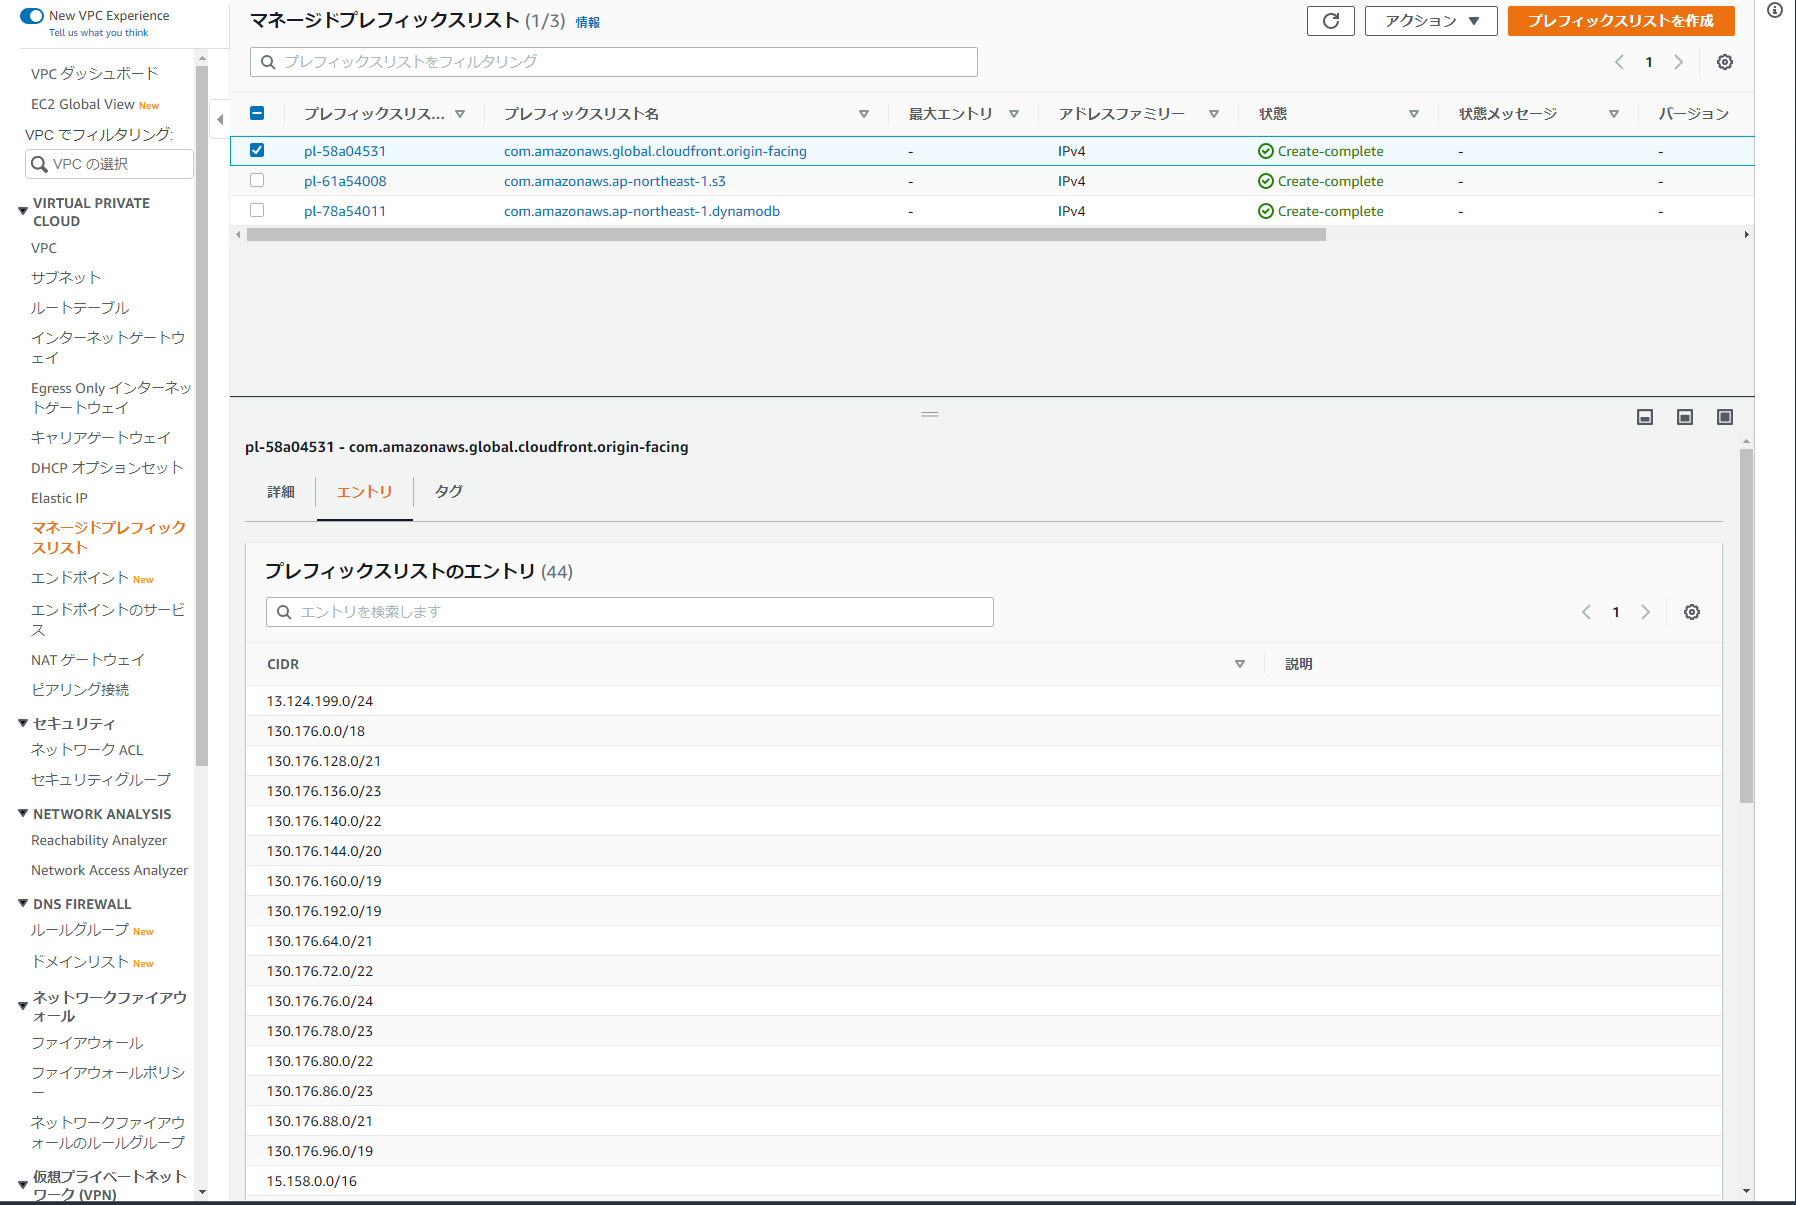
Task: Click Tell us what you think link
Action: click(x=98, y=33)
